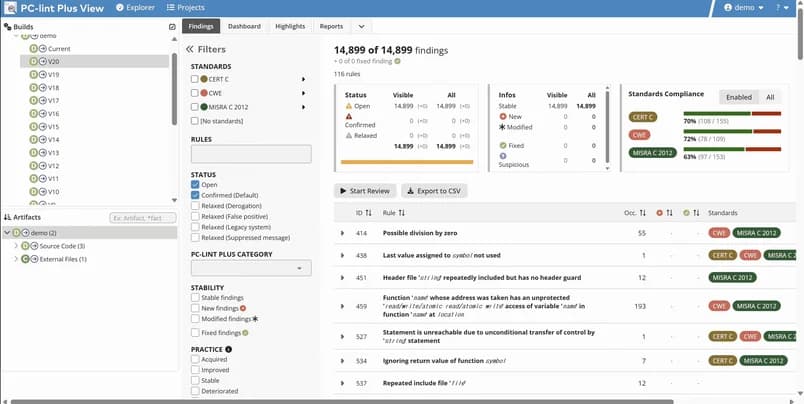The height and width of the screenshot is (404, 804).
Task: Click the arrow icon beside V17 build
Action: pos(43,101)
